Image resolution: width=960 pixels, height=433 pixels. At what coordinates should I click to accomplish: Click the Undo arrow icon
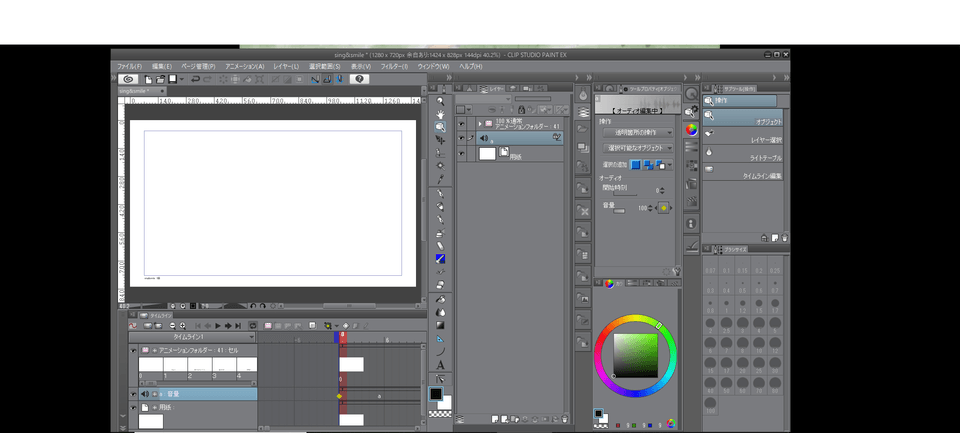coord(195,78)
